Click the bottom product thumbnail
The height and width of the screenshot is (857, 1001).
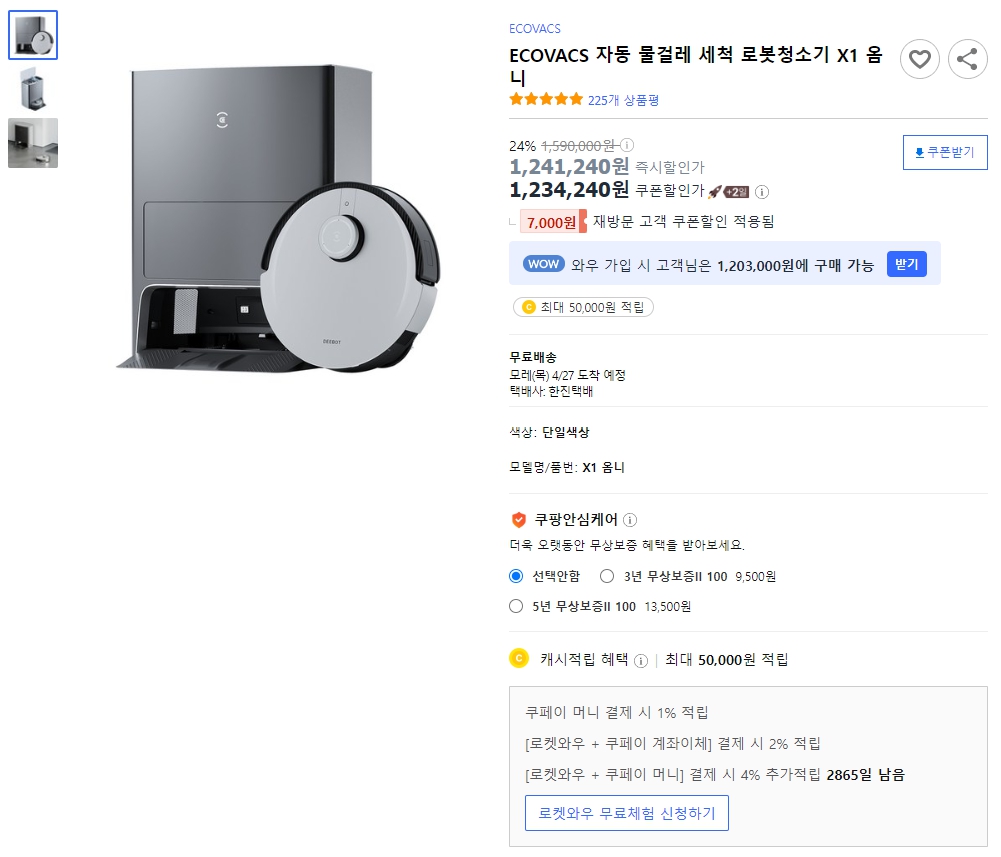click(x=33, y=143)
